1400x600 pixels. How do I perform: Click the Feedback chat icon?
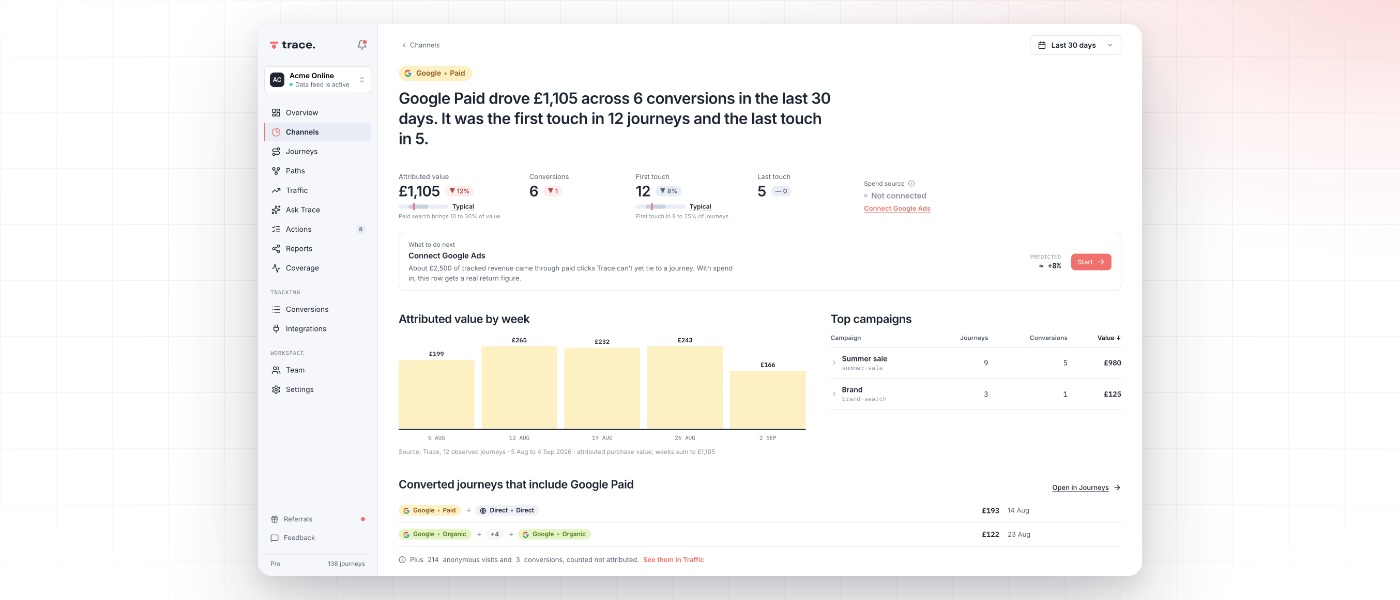click(x=275, y=538)
